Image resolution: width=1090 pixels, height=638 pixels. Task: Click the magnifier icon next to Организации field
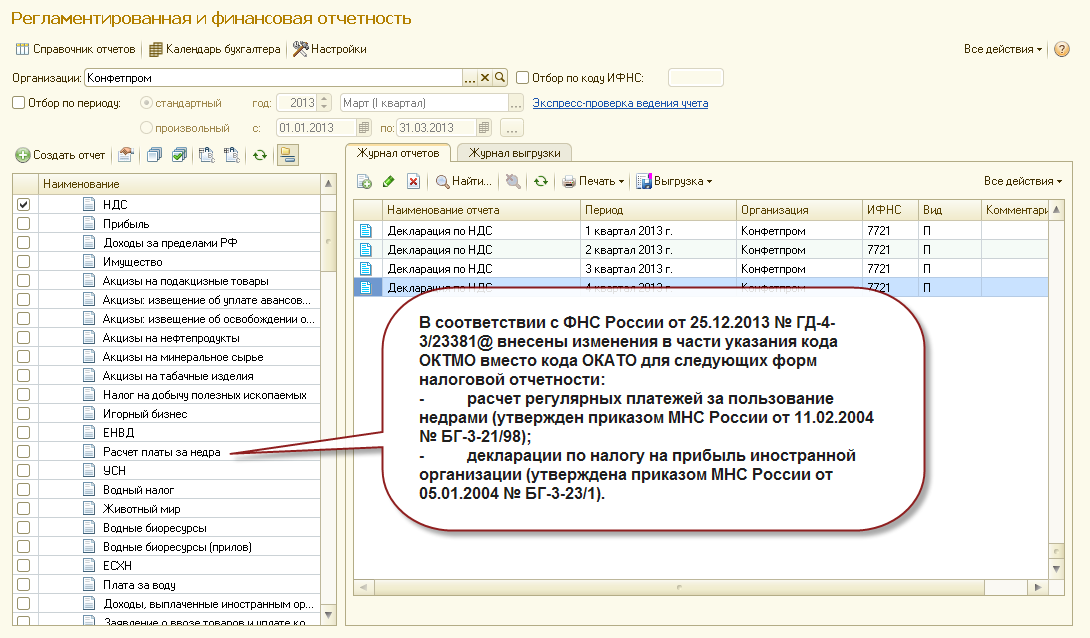pos(500,78)
